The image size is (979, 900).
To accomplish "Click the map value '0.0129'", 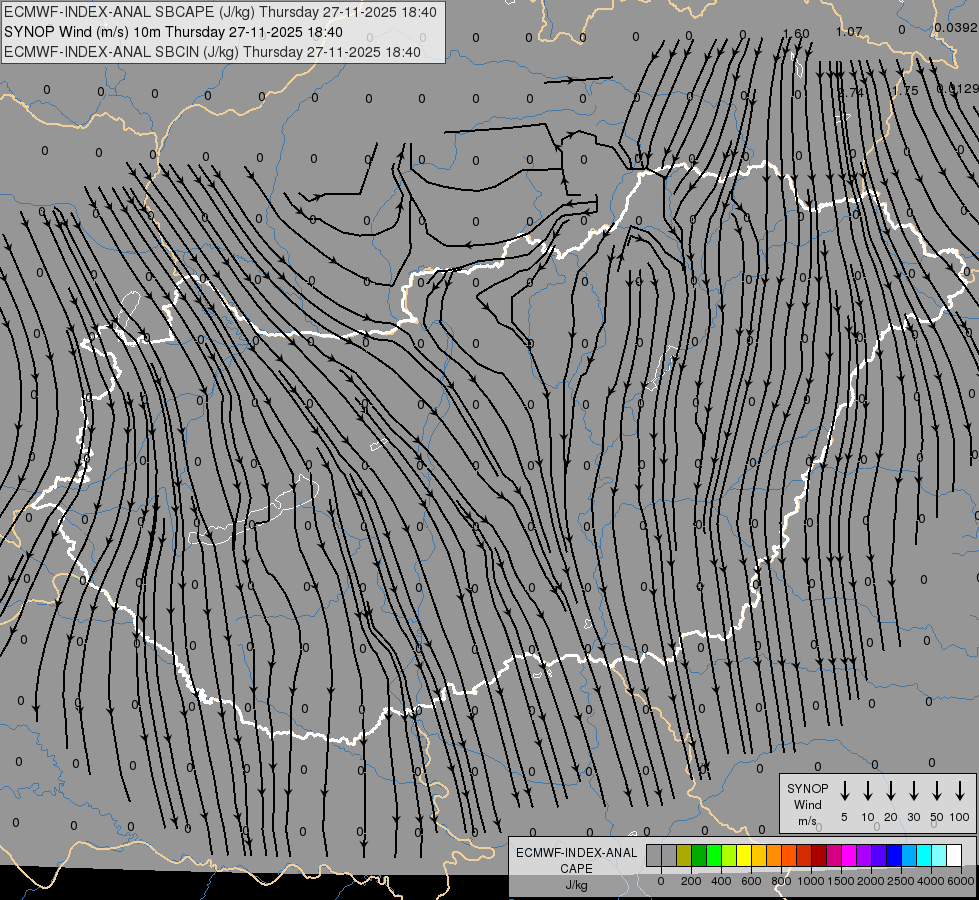I will click(958, 89).
